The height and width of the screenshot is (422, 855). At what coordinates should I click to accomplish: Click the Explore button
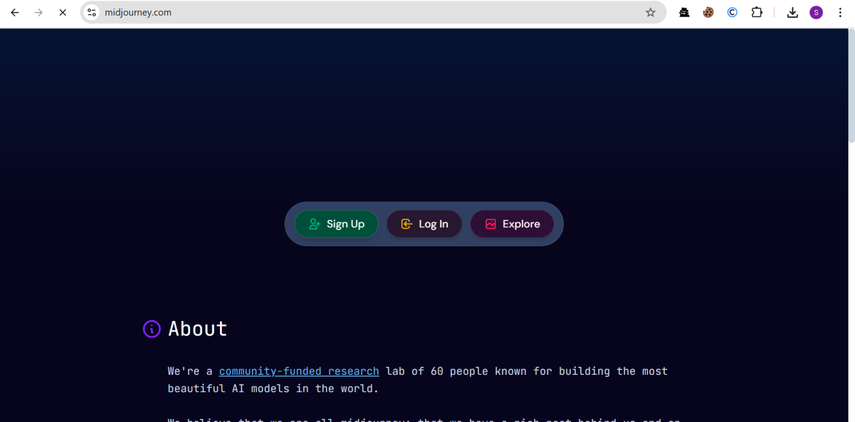[512, 224]
